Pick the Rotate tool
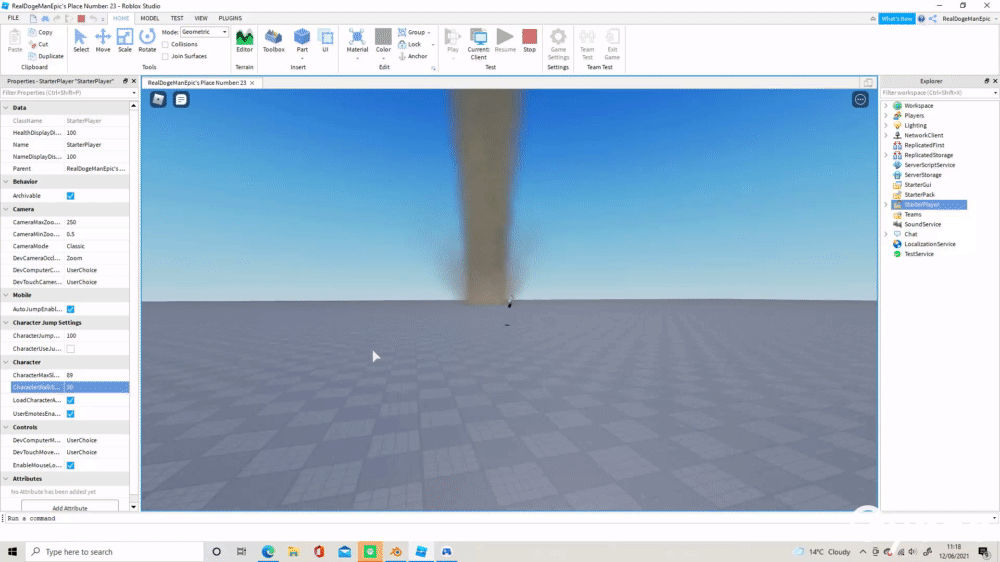1000x562 pixels. (x=147, y=41)
